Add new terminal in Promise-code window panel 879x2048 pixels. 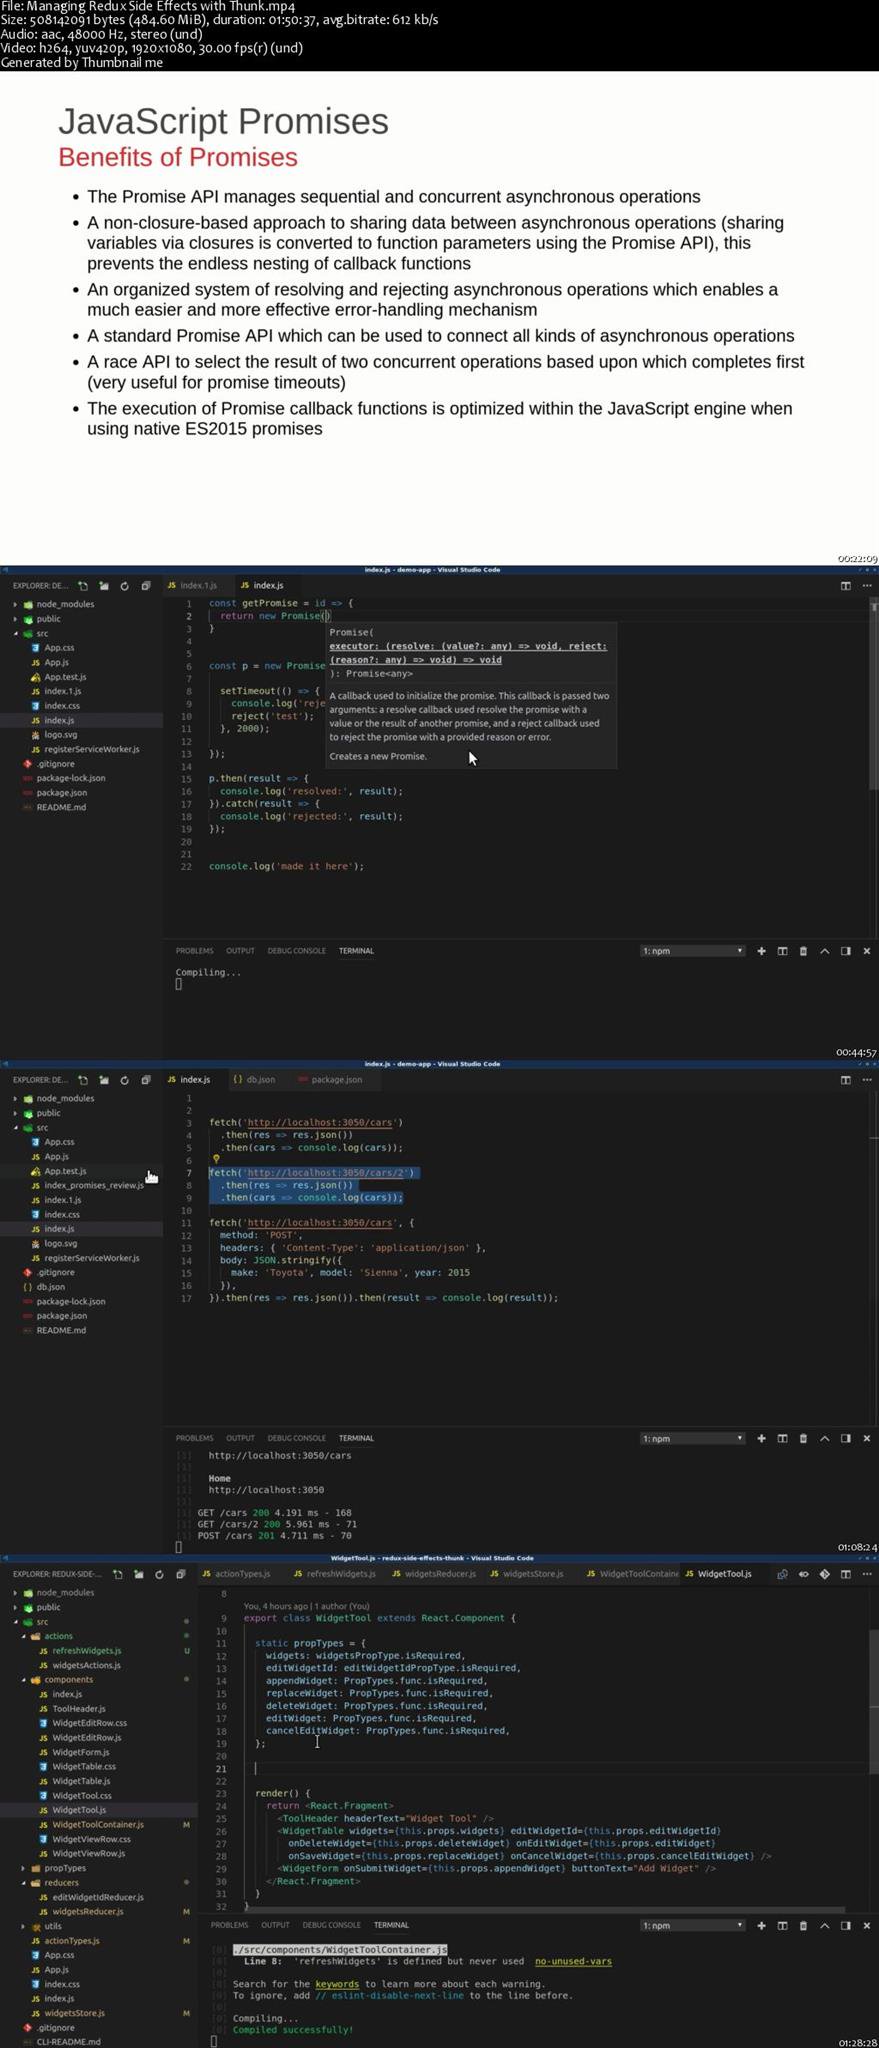pyautogui.click(x=761, y=951)
